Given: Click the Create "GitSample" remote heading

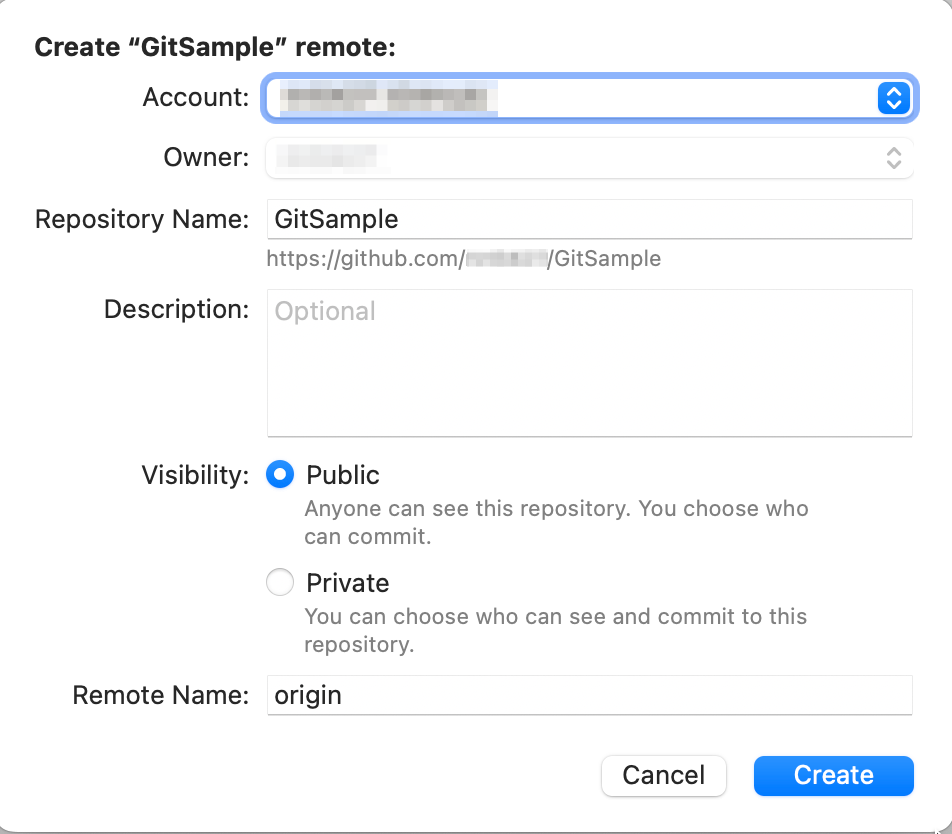Looking at the screenshot, I should click(x=215, y=47).
